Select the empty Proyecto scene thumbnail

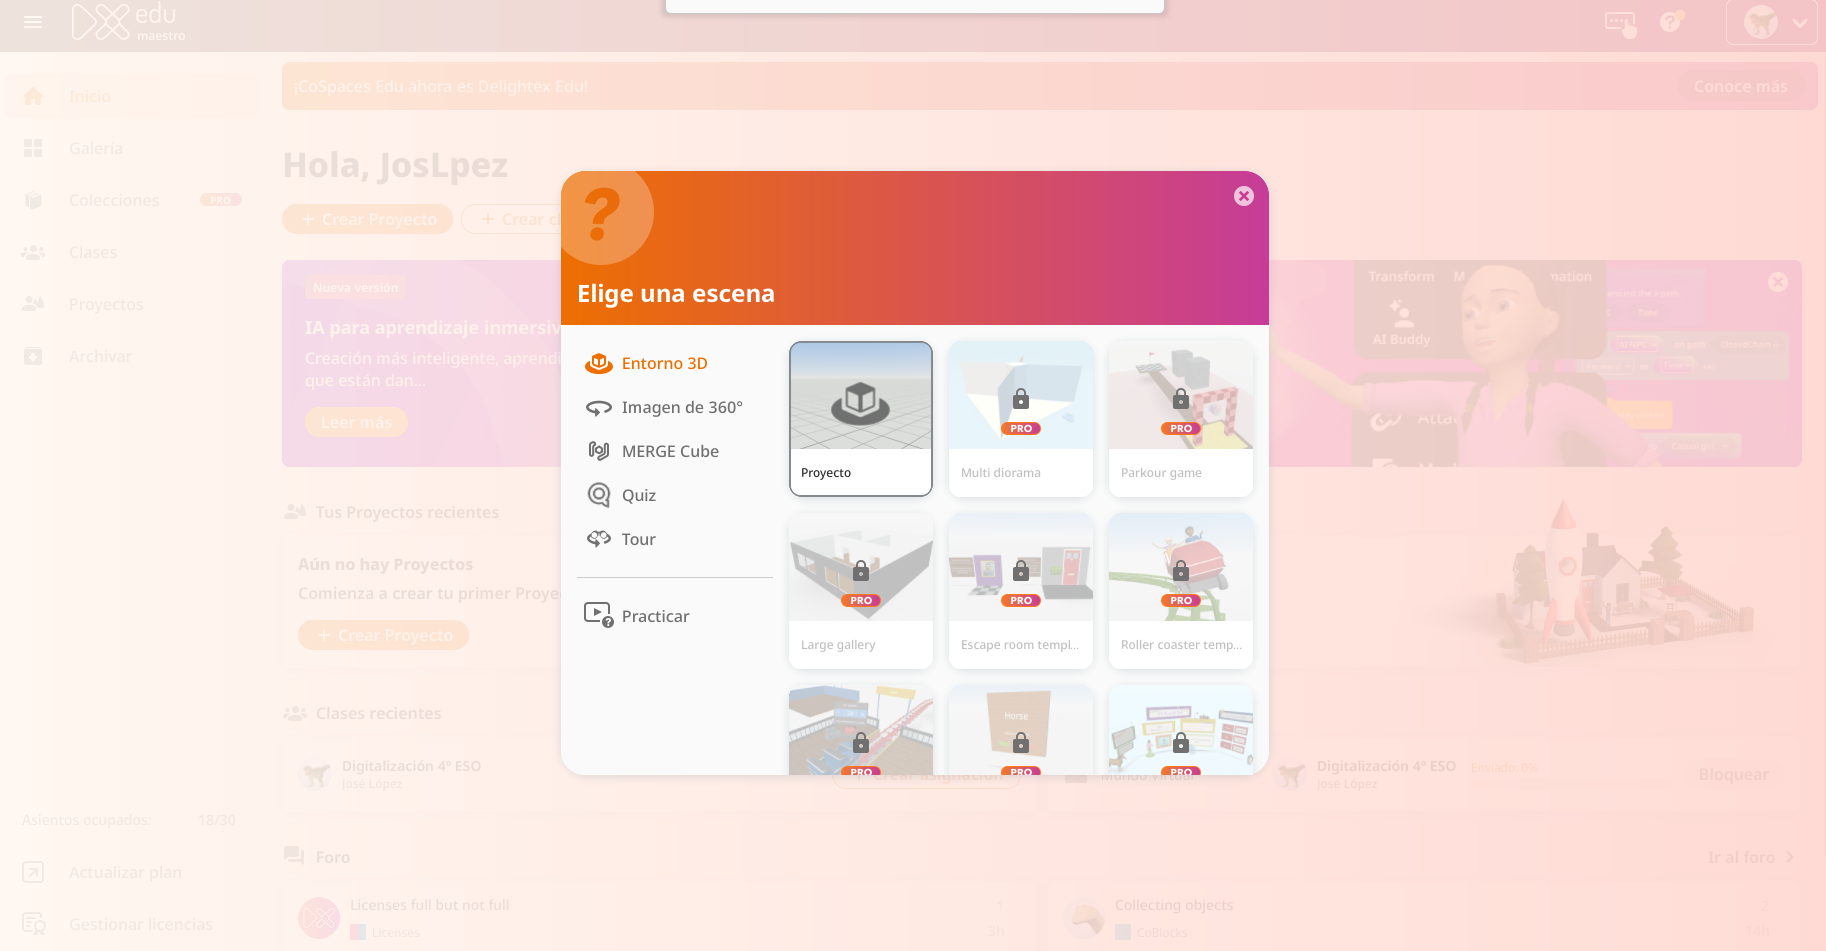pos(860,418)
